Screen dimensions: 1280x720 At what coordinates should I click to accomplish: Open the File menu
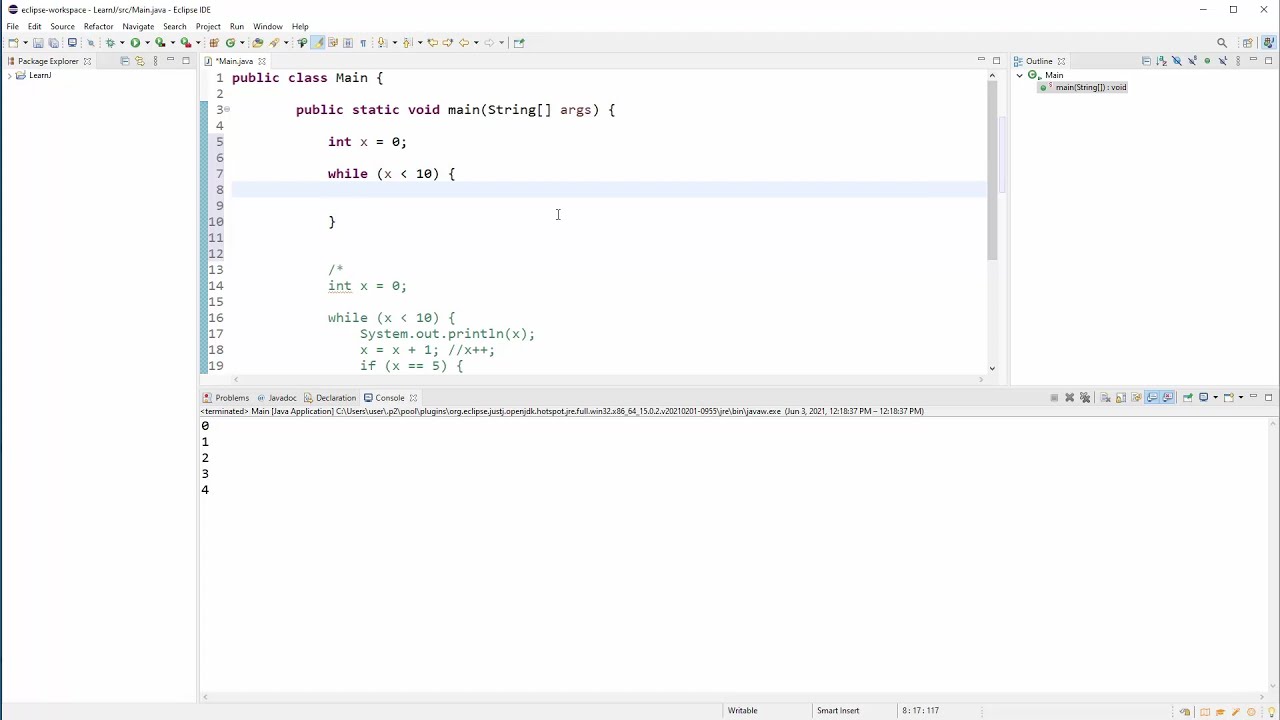[13, 26]
